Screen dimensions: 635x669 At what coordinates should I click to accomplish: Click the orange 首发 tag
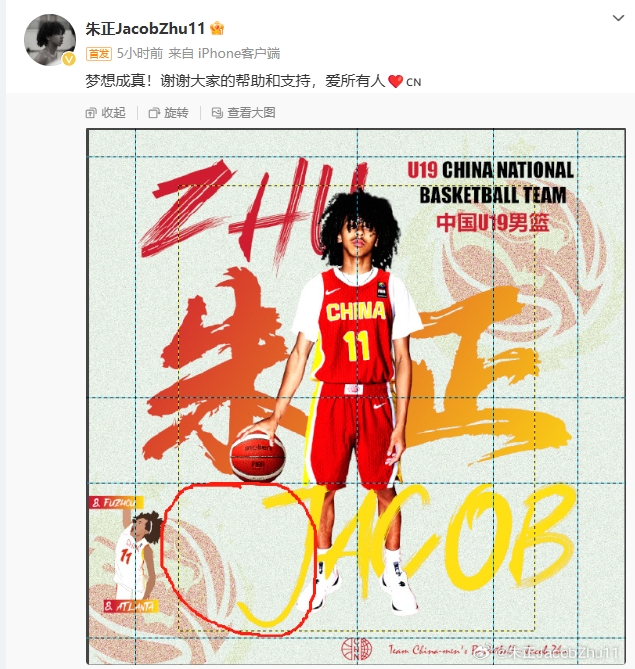point(99,54)
